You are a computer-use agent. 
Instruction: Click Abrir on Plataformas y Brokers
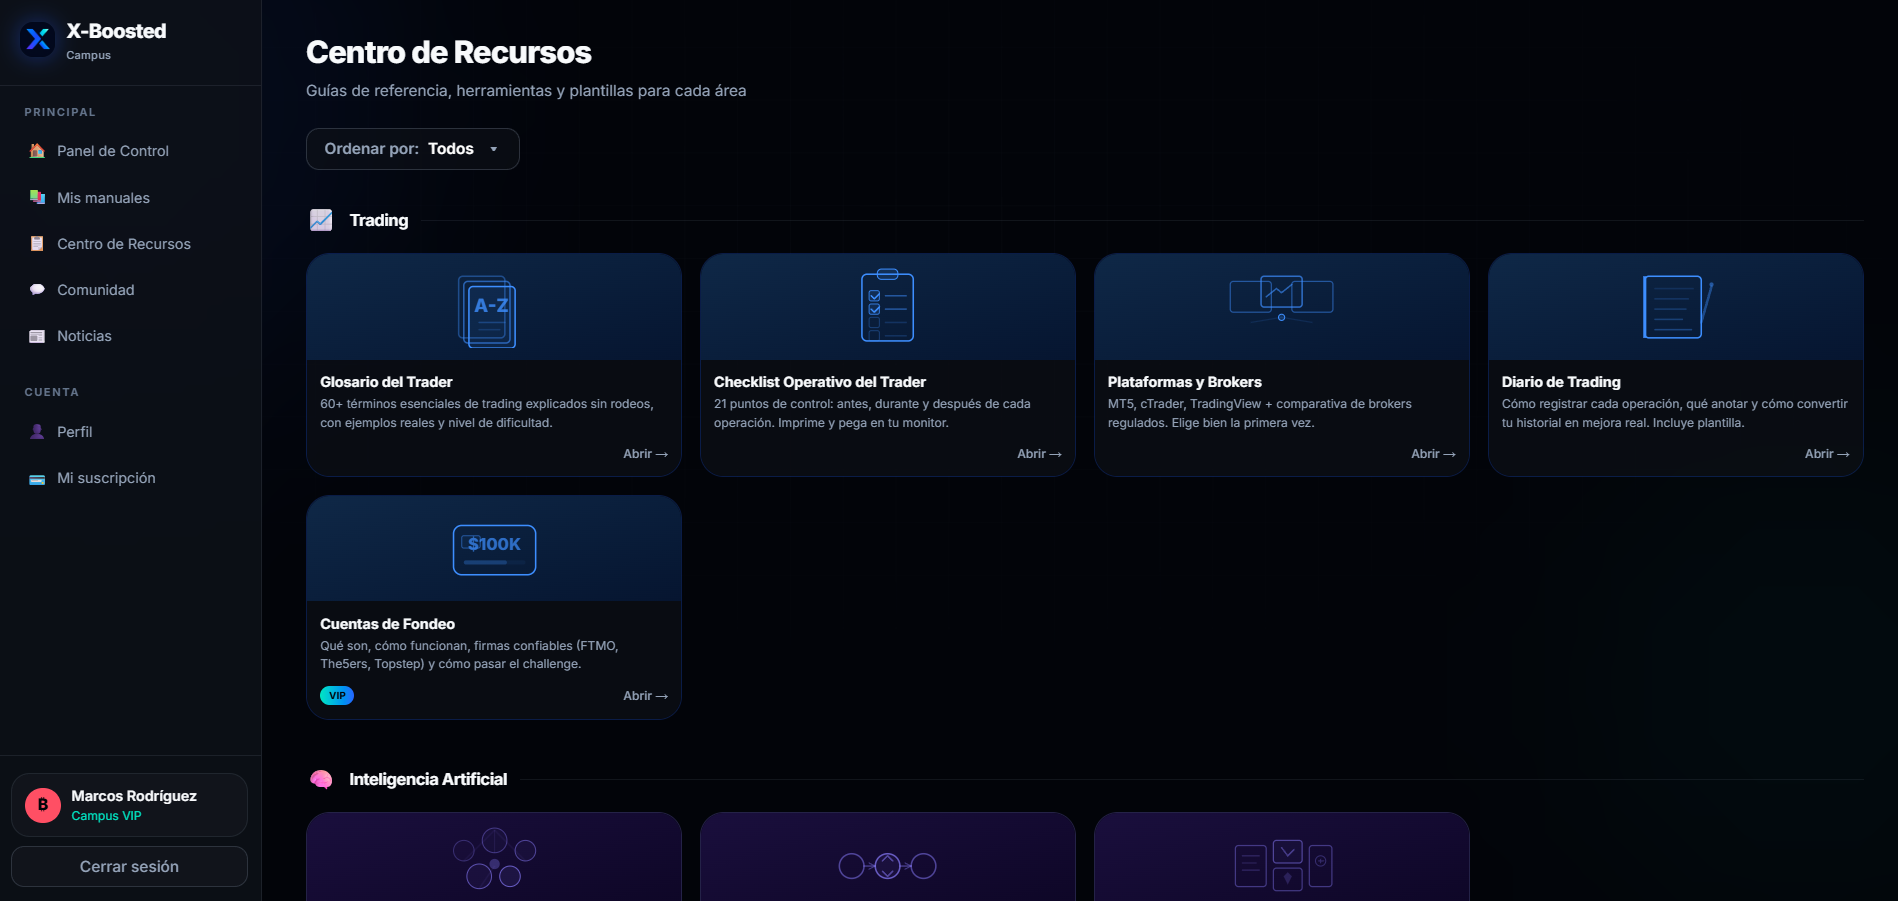1433,454
